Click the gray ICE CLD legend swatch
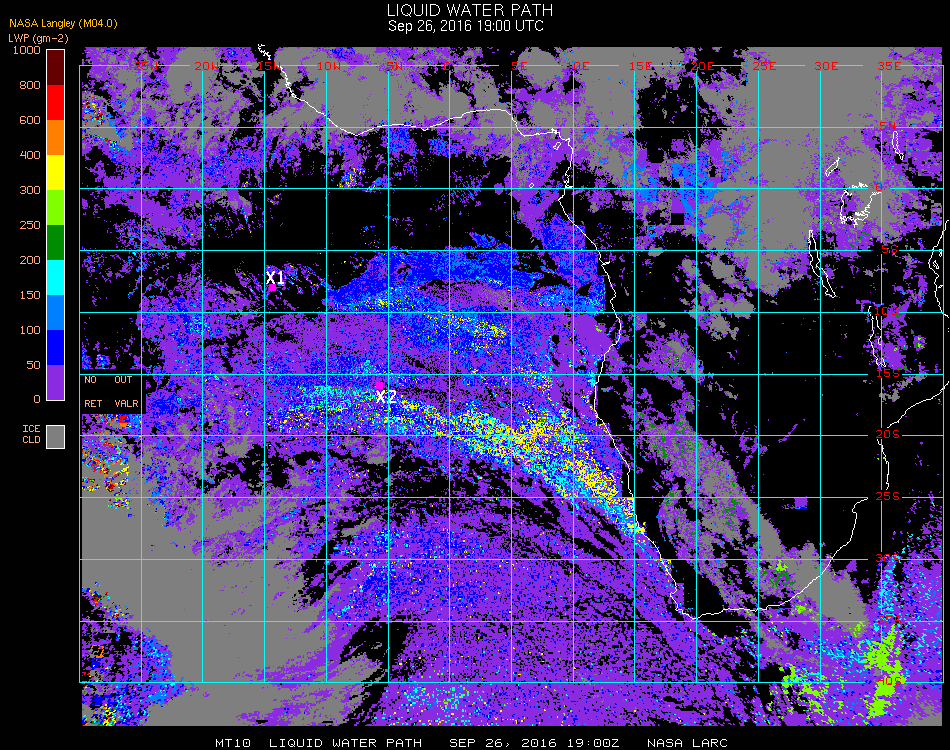This screenshot has width=950, height=750. click(56, 437)
